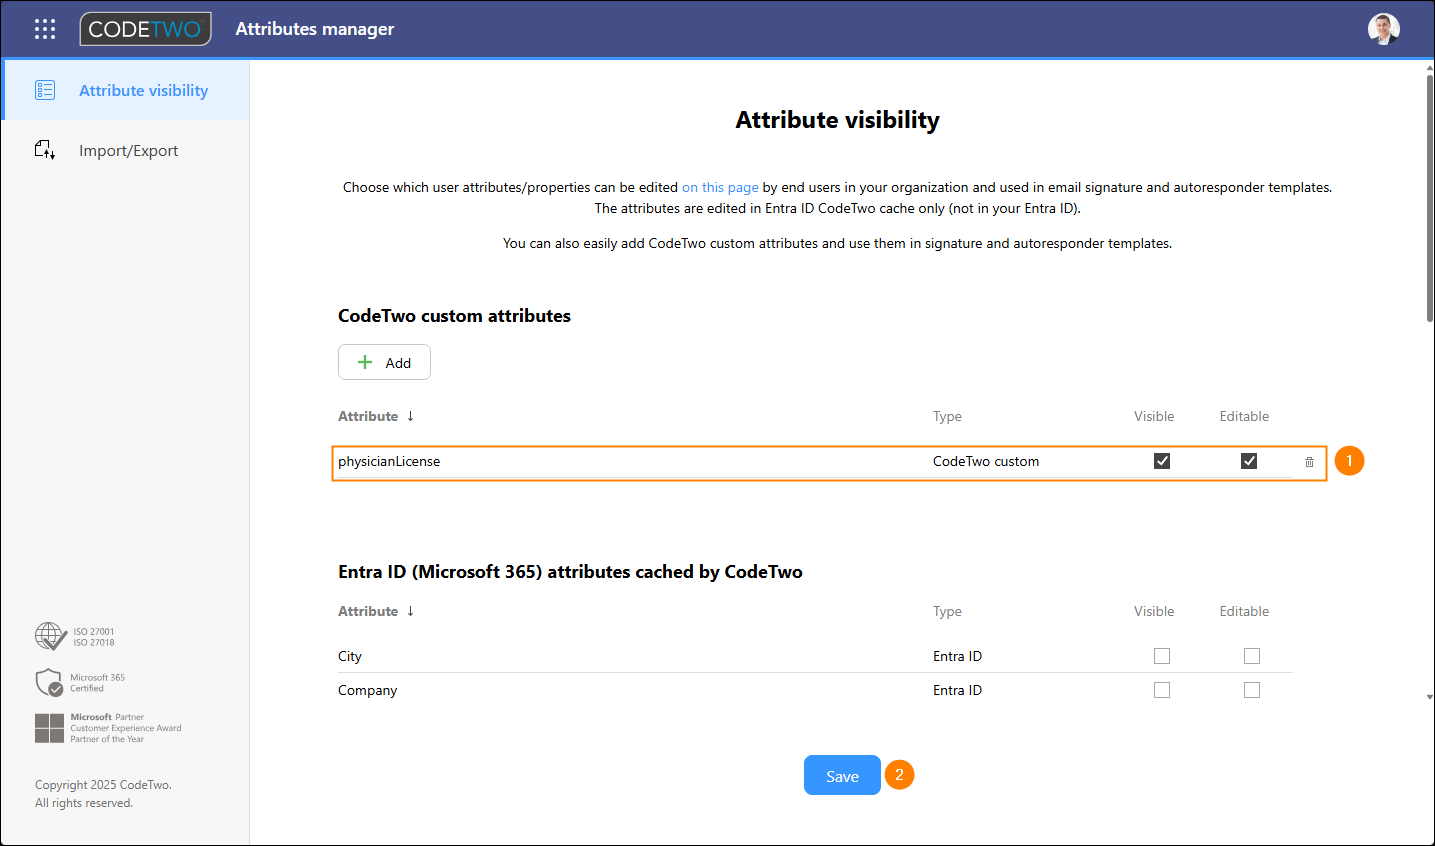Uncheck Visible for physicianLicense
1435x846 pixels.
[x=1161, y=461]
